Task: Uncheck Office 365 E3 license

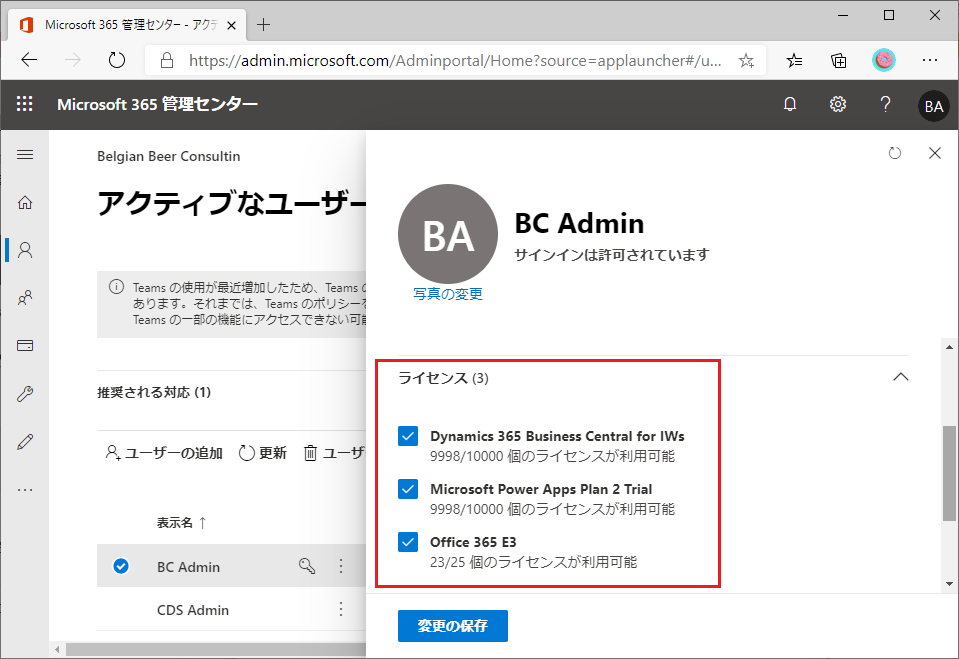Action: (408, 542)
